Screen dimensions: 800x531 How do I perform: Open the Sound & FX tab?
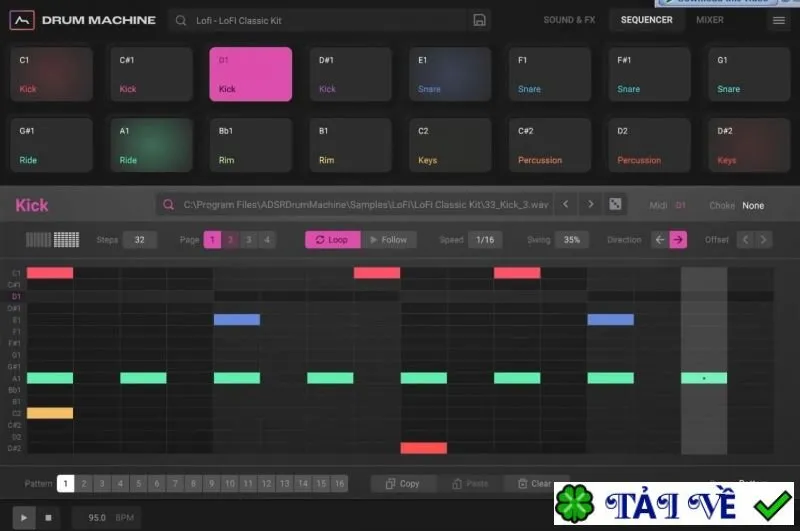pos(569,20)
